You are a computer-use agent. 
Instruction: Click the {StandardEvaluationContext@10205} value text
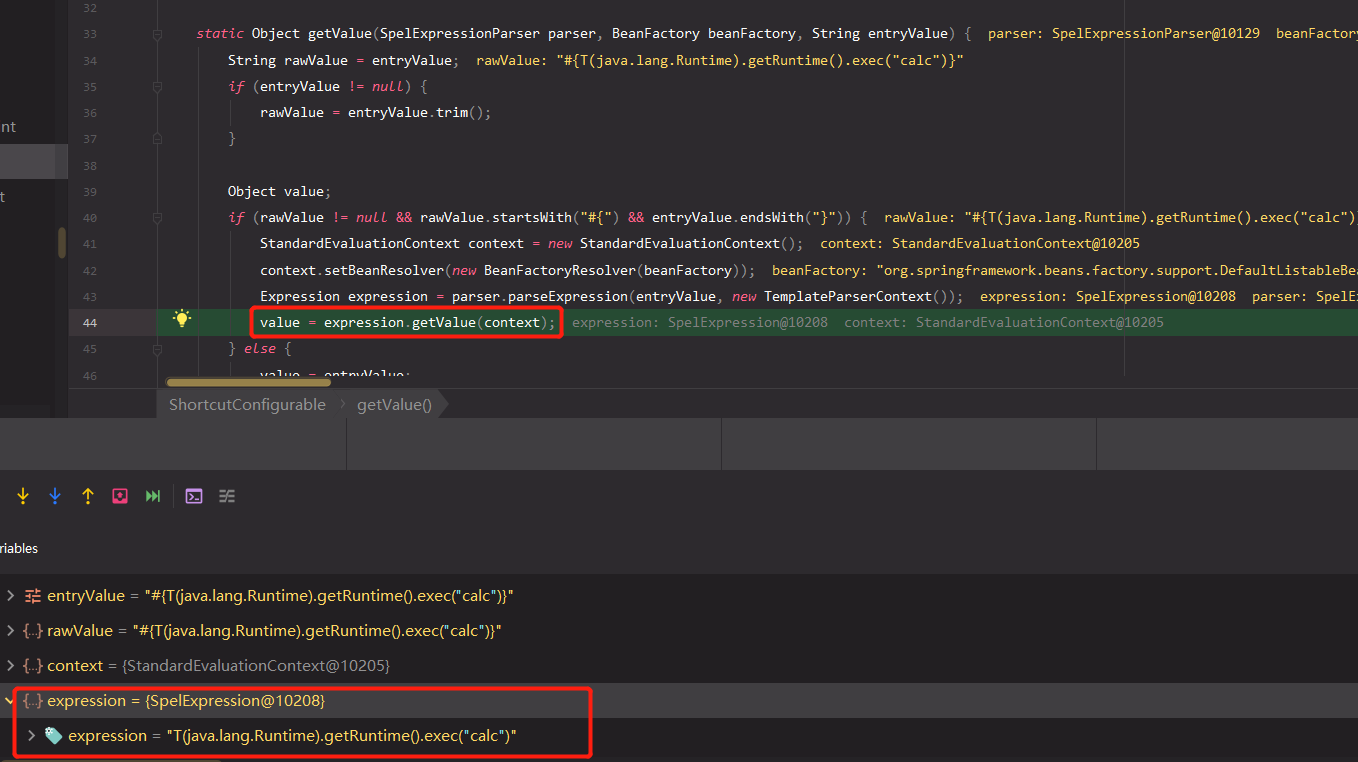coord(256,665)
